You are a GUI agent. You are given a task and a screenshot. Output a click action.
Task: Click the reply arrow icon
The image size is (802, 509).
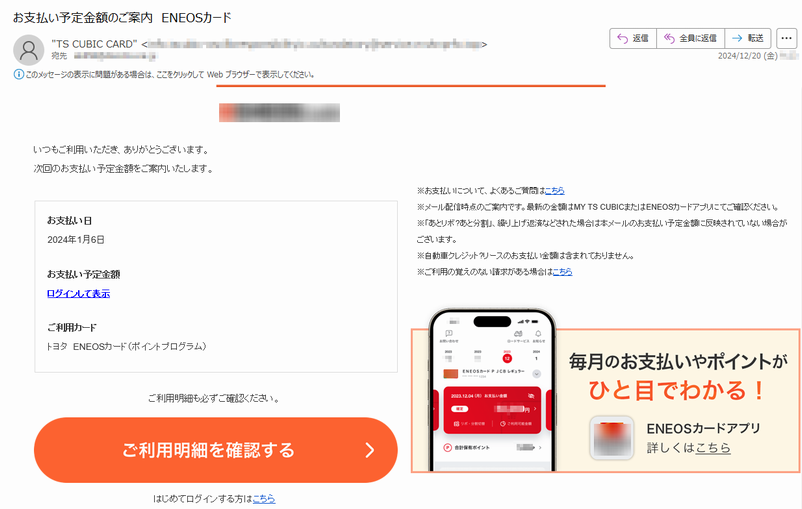622,38
